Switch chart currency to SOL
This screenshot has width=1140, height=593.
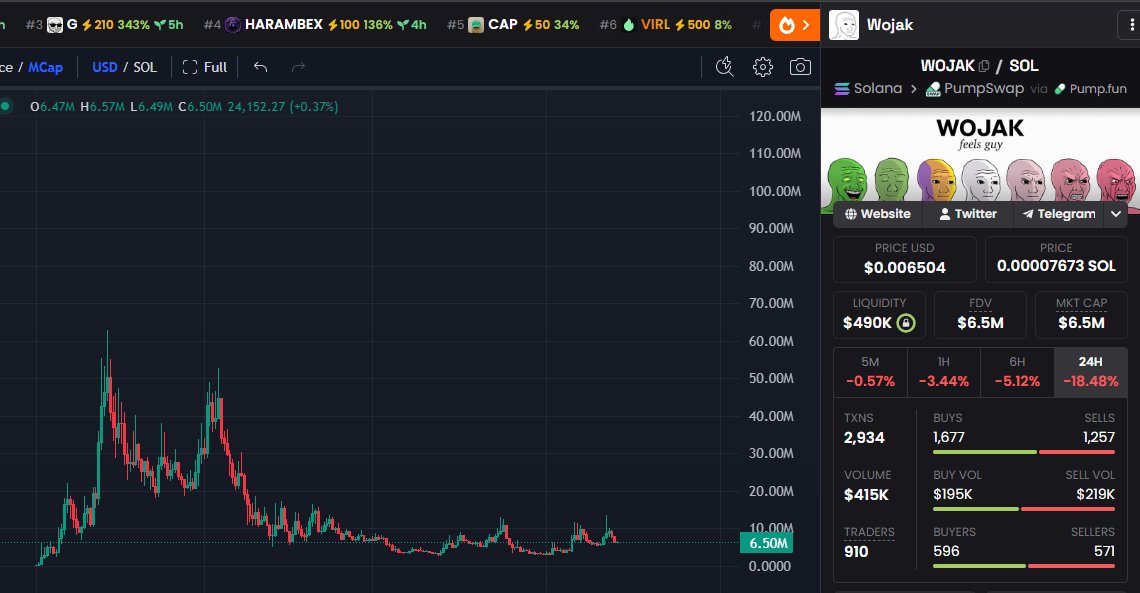145,67
